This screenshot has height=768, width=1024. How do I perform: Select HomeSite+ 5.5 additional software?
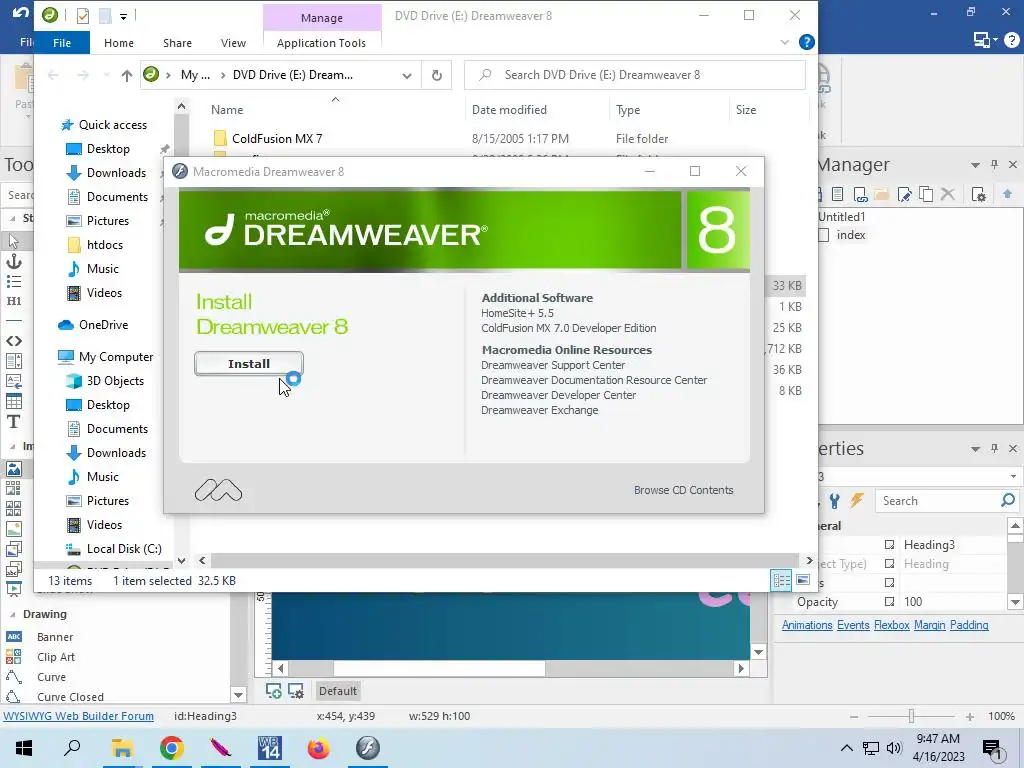pyautogui.click(x=517, y=313)
